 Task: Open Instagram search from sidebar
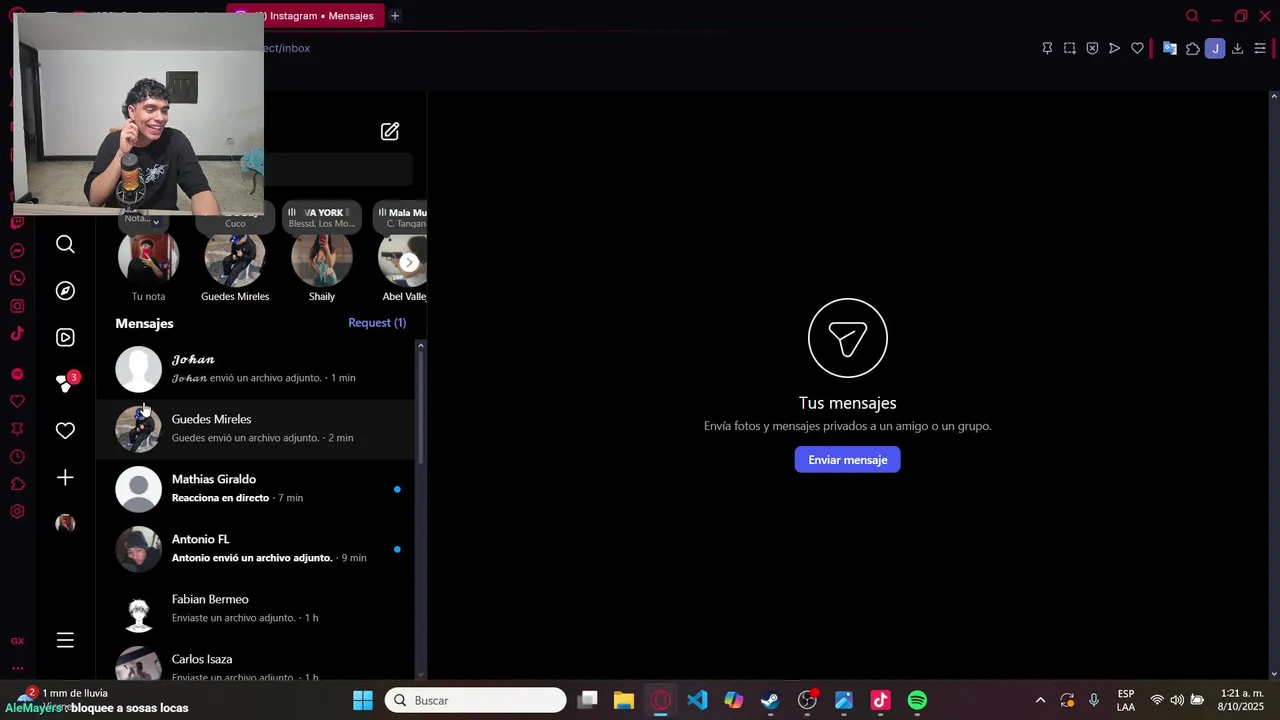click(65, 244)
